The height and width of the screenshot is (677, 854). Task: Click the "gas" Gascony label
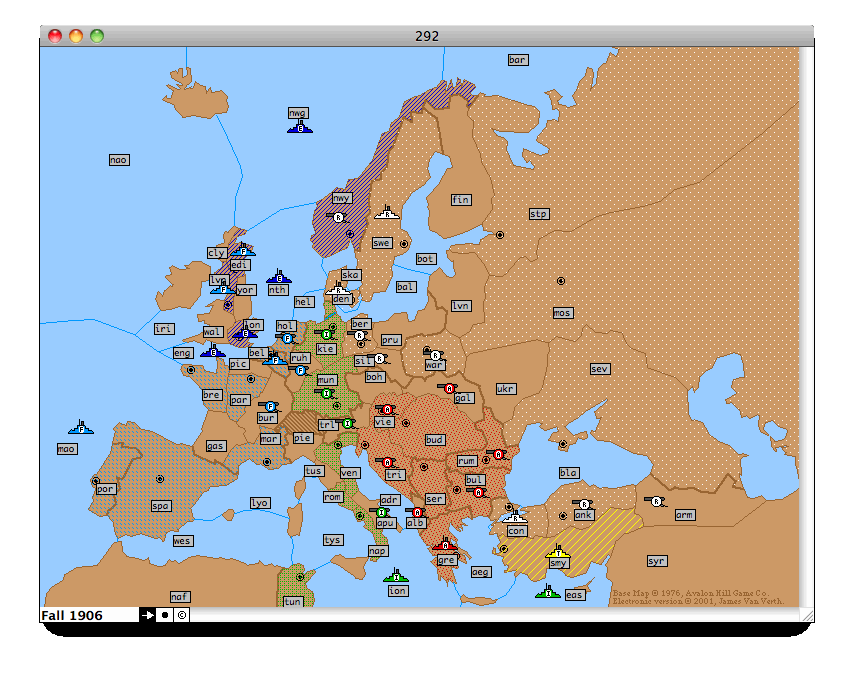[216, 446]
